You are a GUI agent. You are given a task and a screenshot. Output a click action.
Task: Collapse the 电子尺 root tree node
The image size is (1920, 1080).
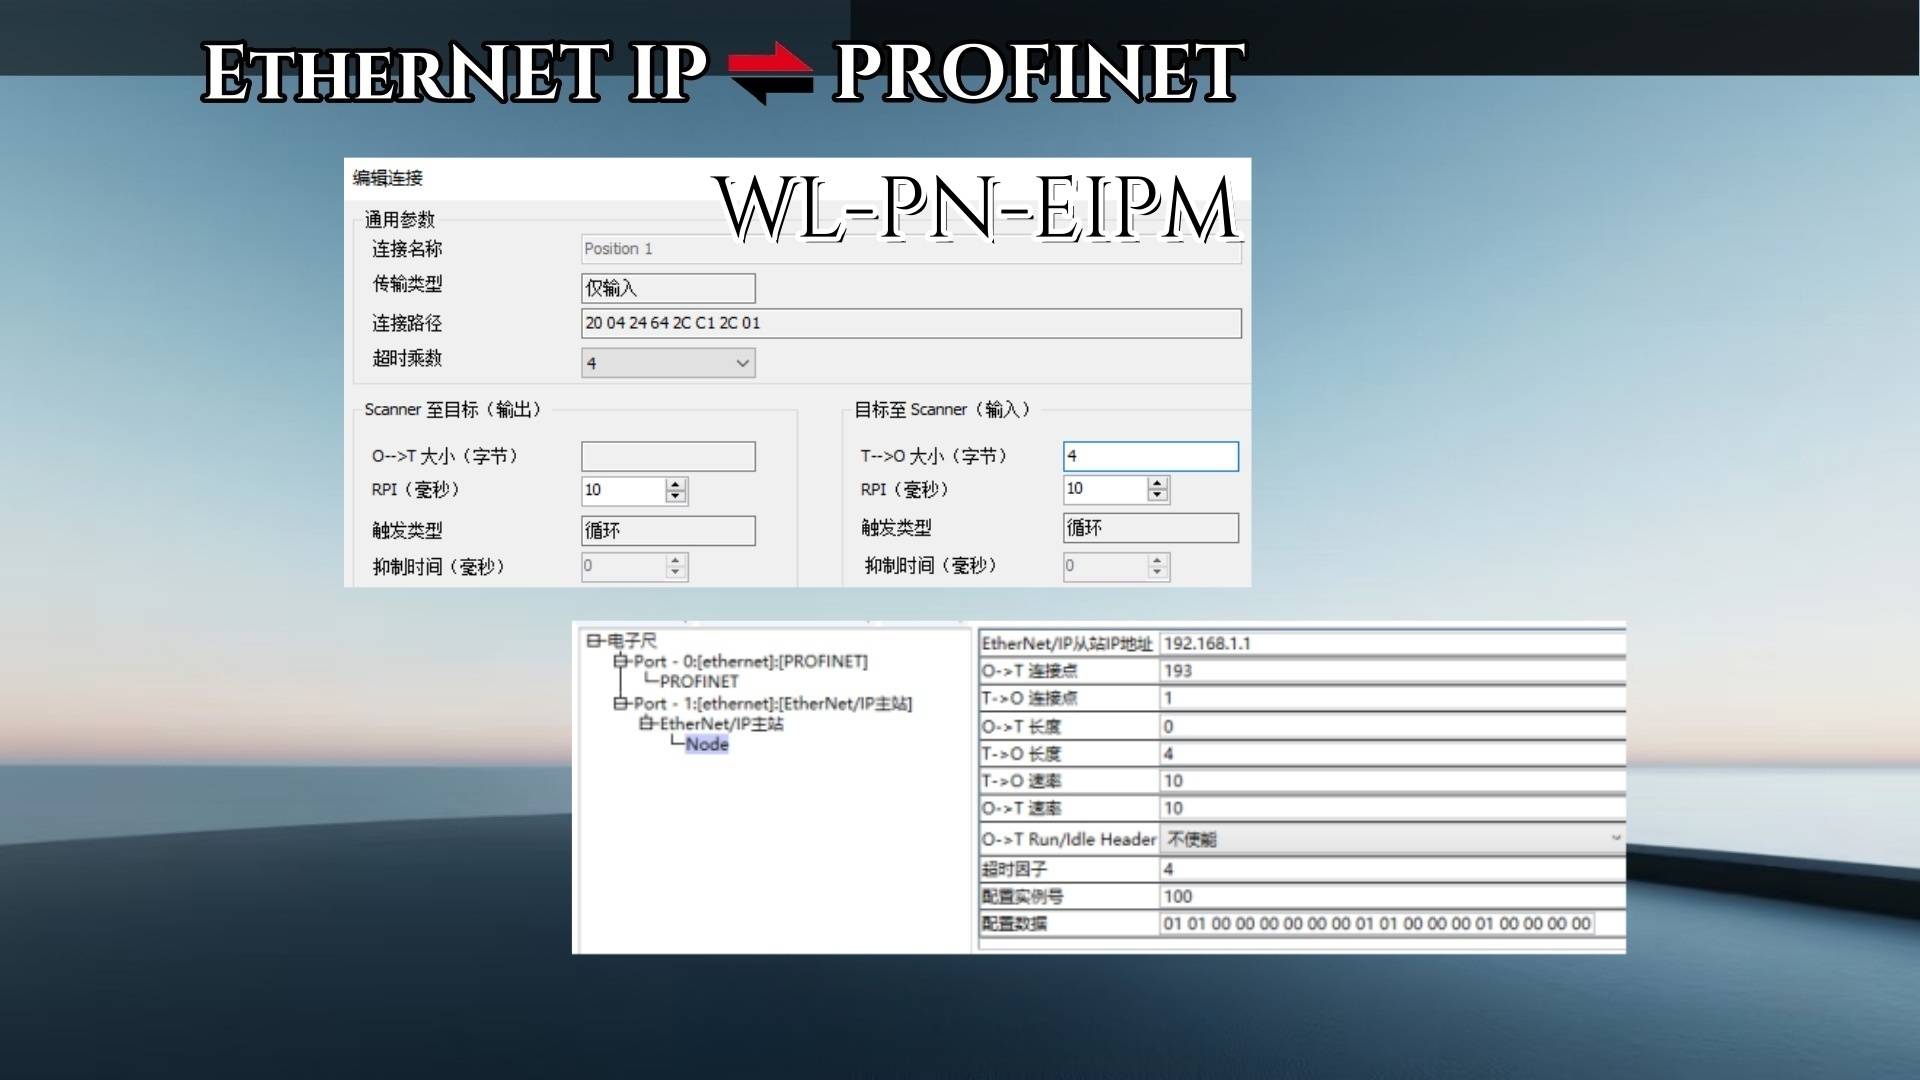[x=596, y=642]
